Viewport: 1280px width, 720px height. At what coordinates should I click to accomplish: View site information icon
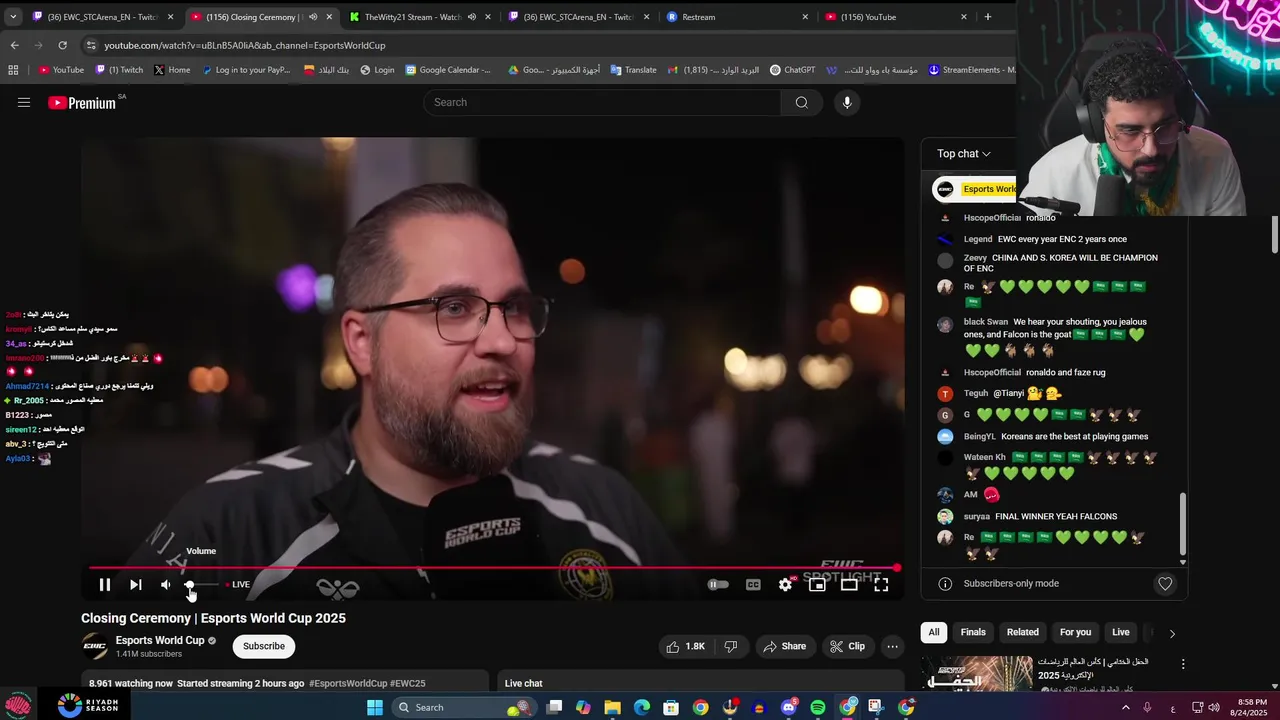pyautogui.click(x=91, y=45)
